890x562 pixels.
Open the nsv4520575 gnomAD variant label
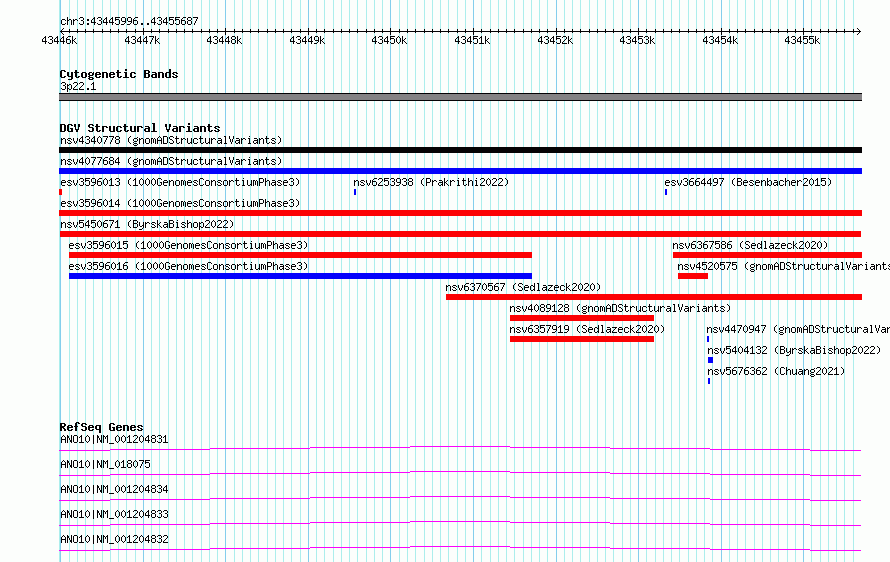point(783,266)
